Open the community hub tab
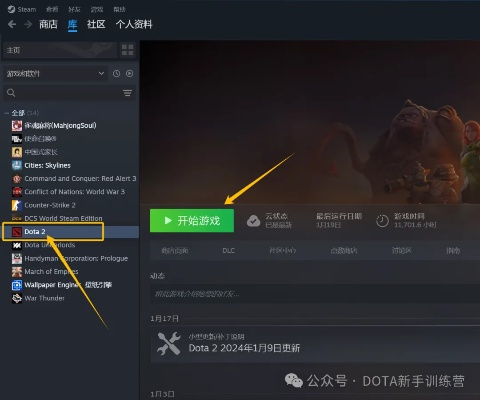Viewport: 480px width, 400px height. [283, 251]
